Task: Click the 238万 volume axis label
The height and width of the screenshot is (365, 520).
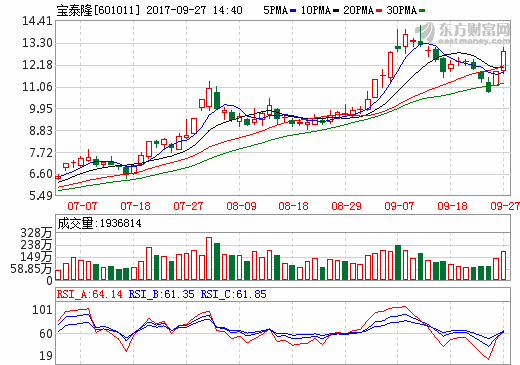Action: click(x=37, y=245)
